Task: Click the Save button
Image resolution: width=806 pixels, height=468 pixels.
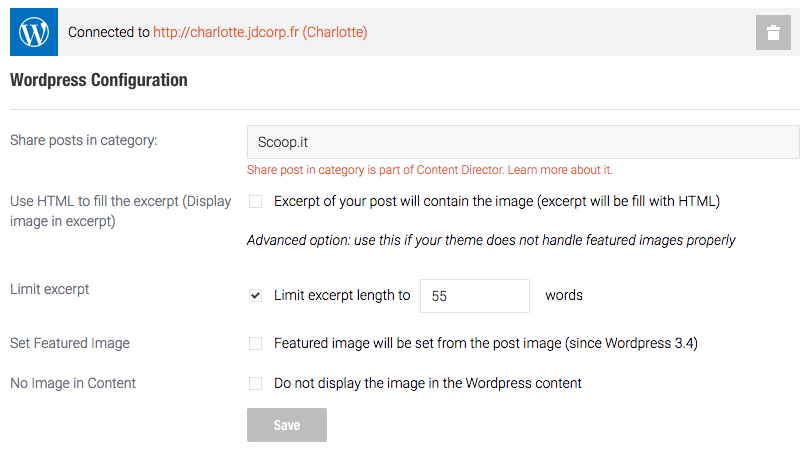Action: (x=287, y=425)
